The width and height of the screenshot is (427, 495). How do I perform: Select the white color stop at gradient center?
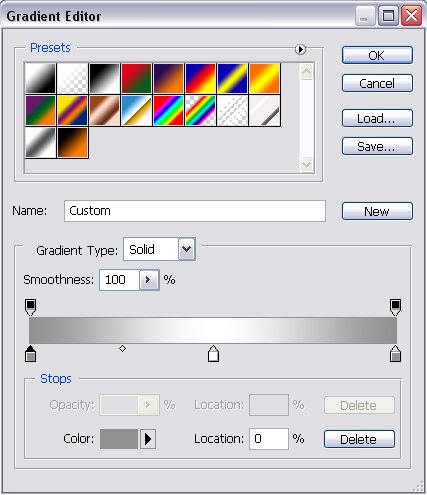coord(213,354)
